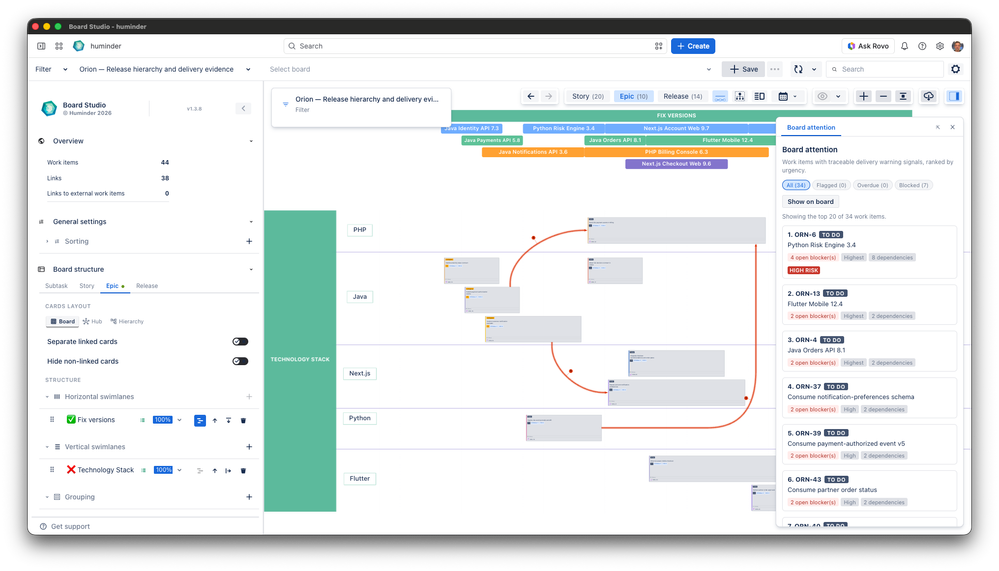The height and width of the screenshot is (571, 999).
Task: Collapse the General settings section
Action: [251, 222]
